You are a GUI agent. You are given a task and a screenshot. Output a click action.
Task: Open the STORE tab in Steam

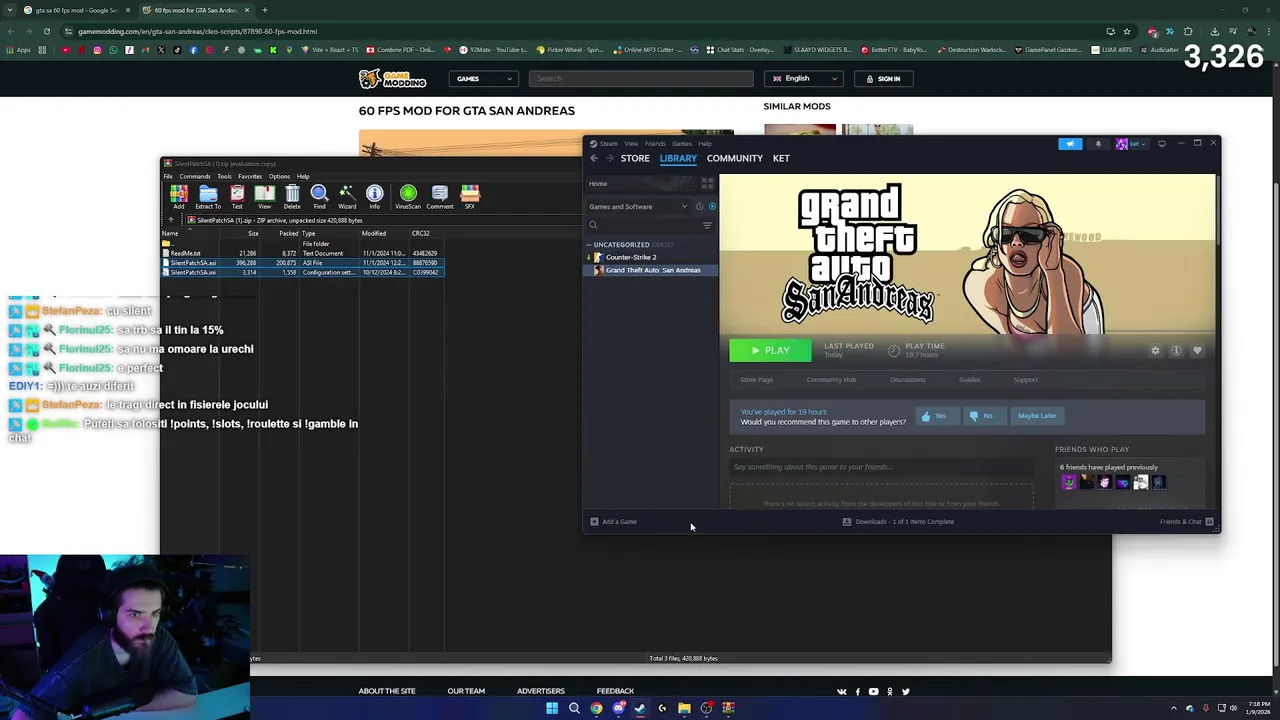635,158
